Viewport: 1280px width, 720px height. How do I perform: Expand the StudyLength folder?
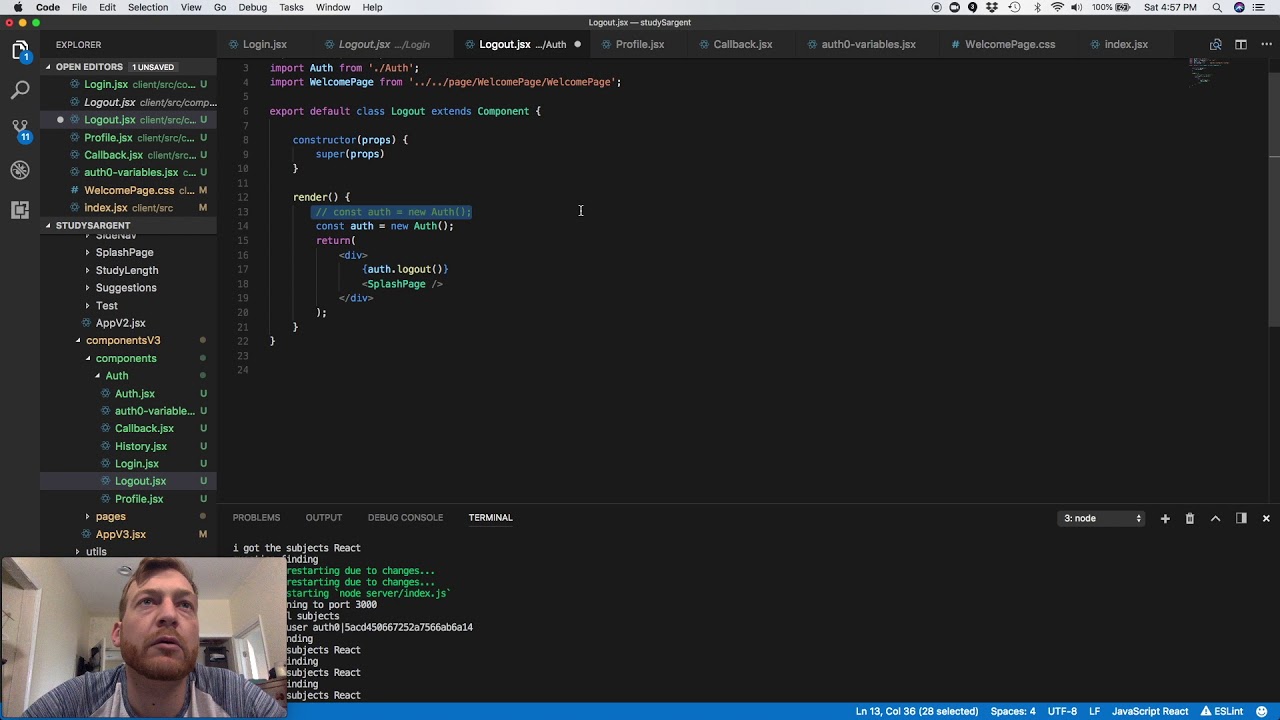126,270
